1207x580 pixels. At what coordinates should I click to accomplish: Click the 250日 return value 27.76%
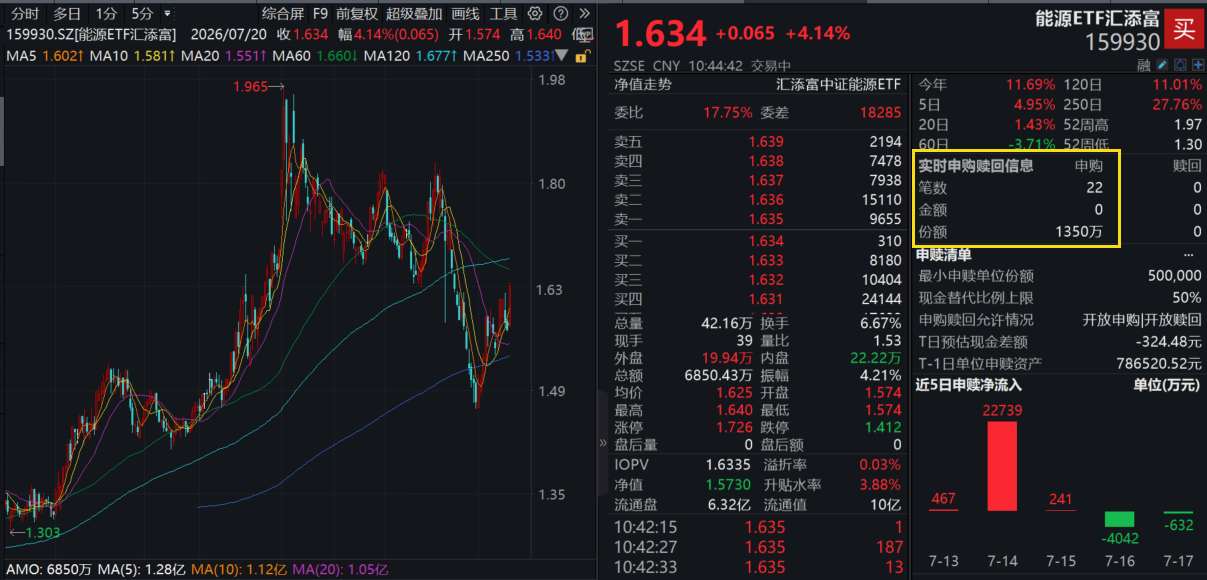pyautogui.click(x=1177, y=104)
